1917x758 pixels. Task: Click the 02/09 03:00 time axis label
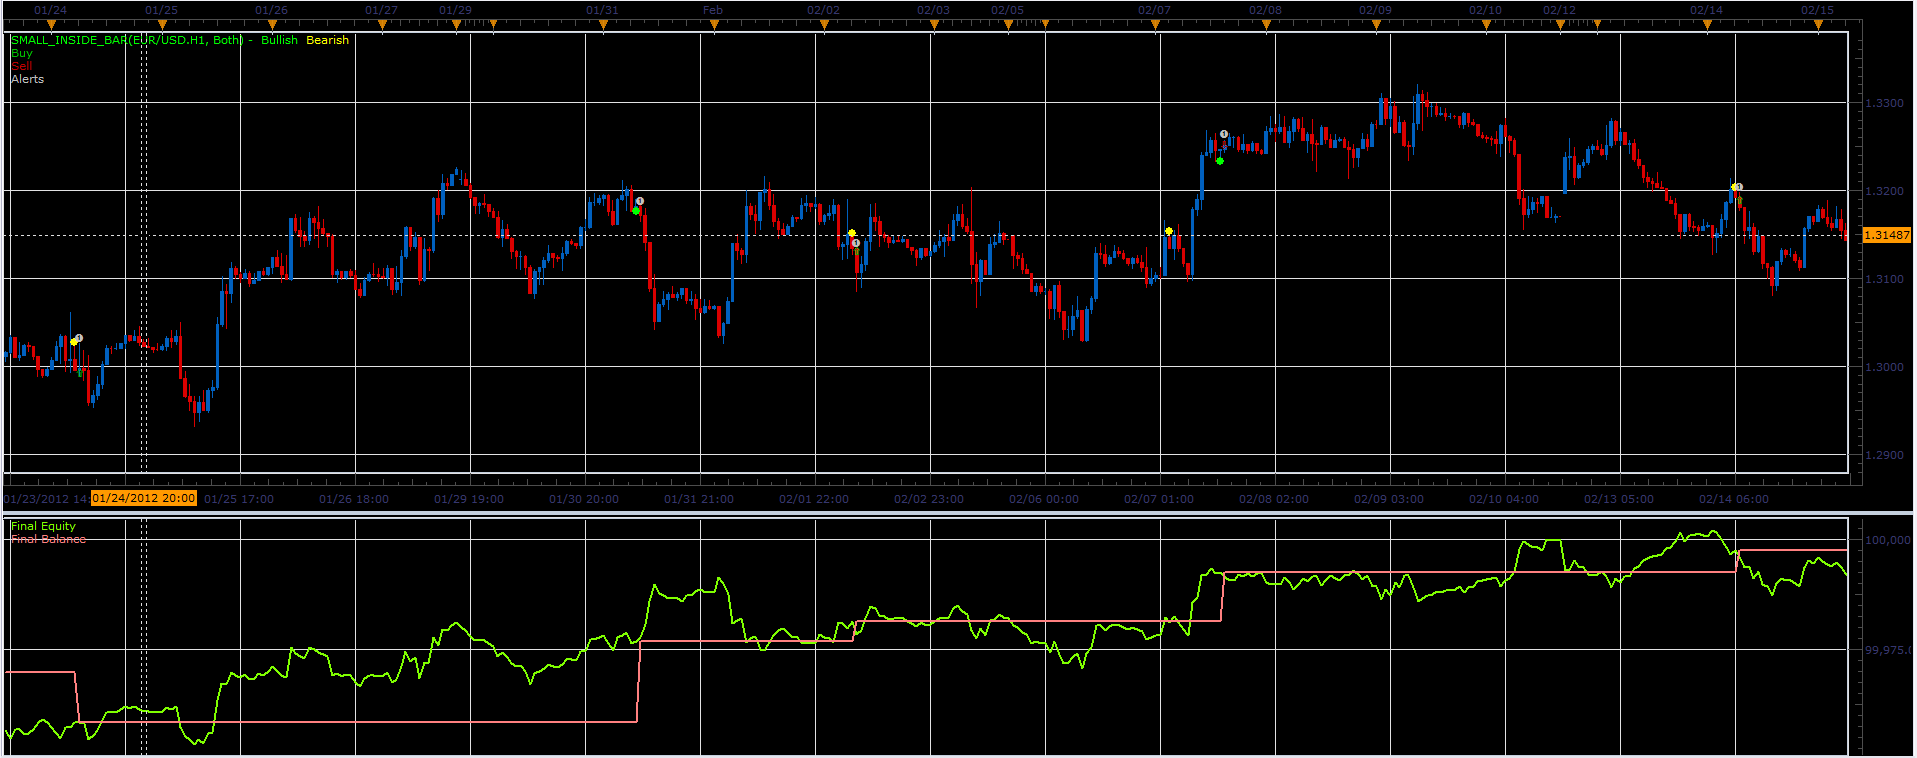tap(1389, 499)
